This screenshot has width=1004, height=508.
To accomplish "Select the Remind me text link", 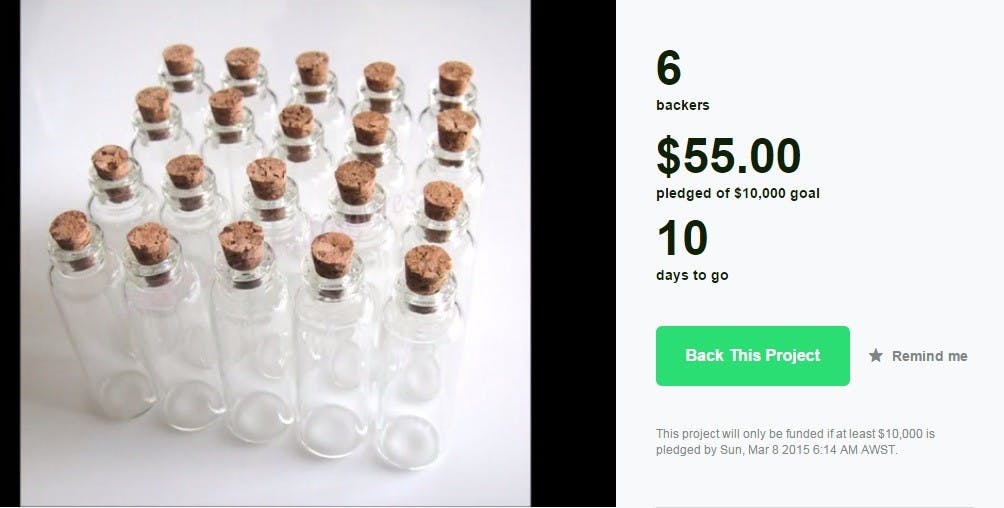I will [929, 356].
